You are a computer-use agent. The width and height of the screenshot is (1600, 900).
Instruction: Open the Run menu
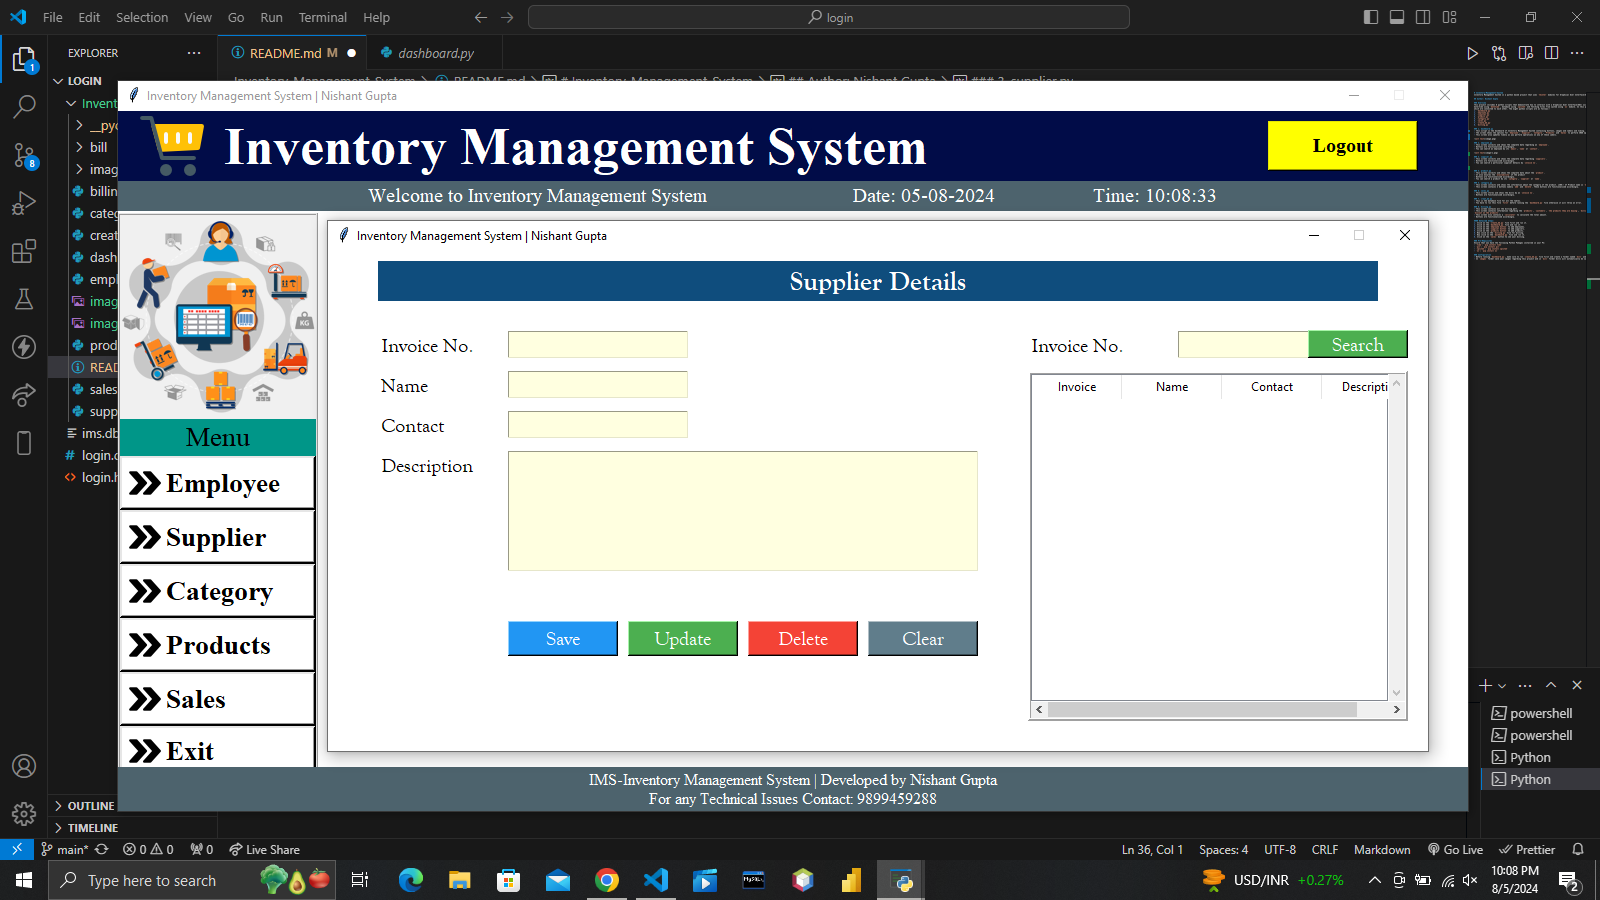tap(271, 17)
